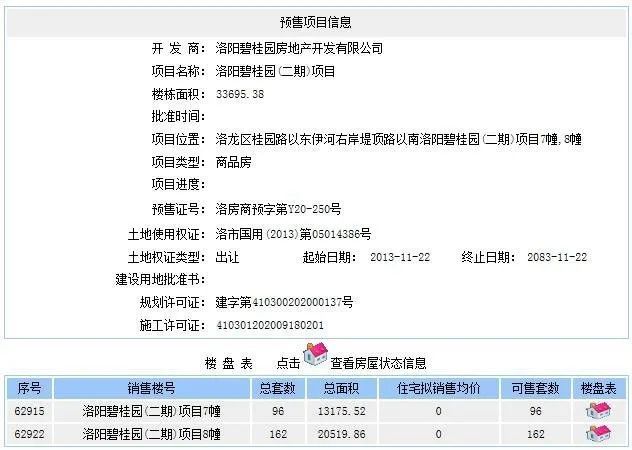
Task: Open 楼盘表 icon for 项目8幢 row
Action: coord(599,434)
